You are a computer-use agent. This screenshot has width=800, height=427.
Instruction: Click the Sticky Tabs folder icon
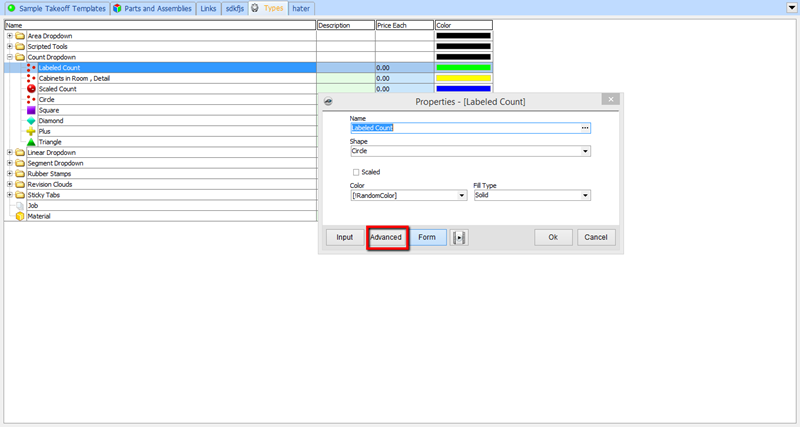pos(20,195)
